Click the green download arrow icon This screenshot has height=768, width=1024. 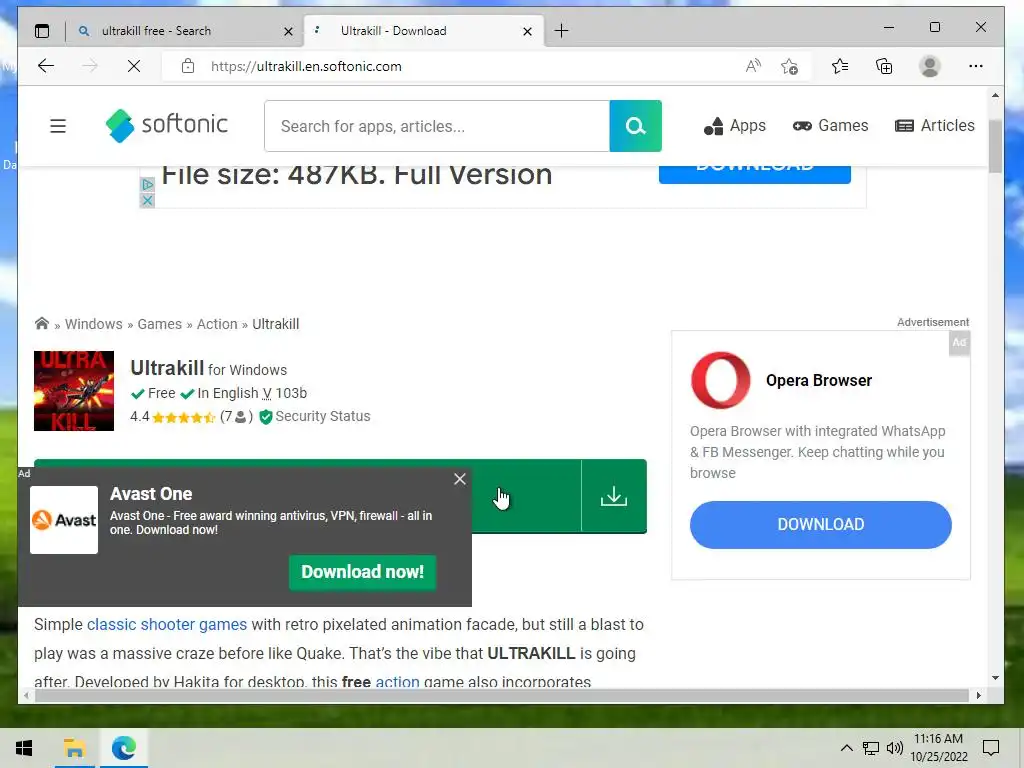coord(614,496)
